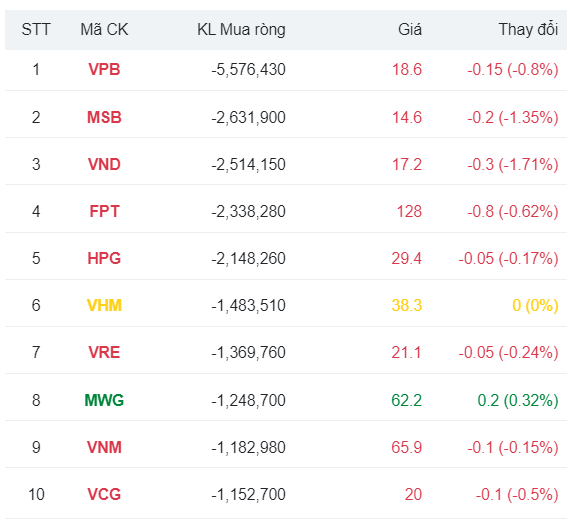Click the change value -0.15 (-0.8%)
575x521 pixels.
coord(513,70)
